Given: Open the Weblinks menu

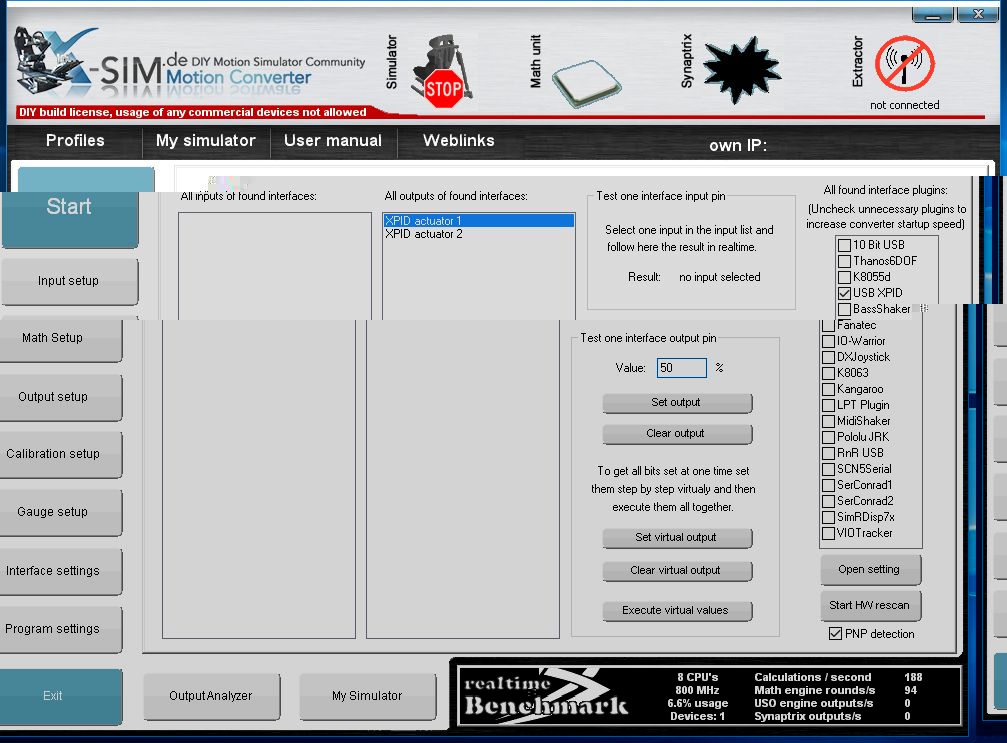Looking at the screenshot, I should (458, 141).
